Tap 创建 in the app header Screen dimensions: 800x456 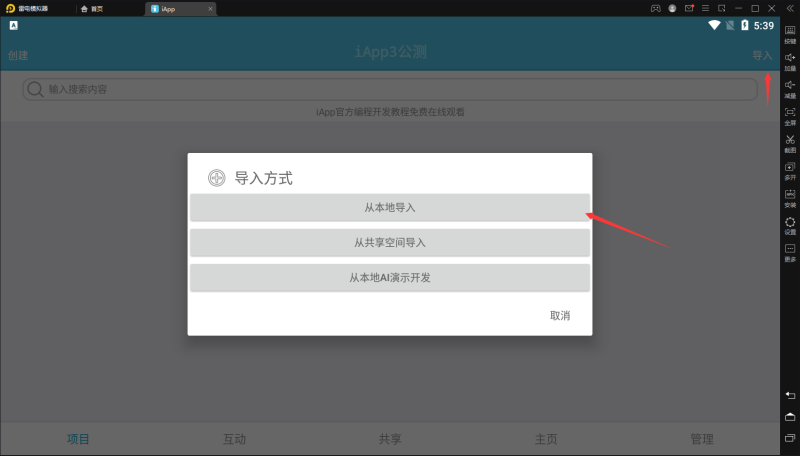click(x=18, y=56)
